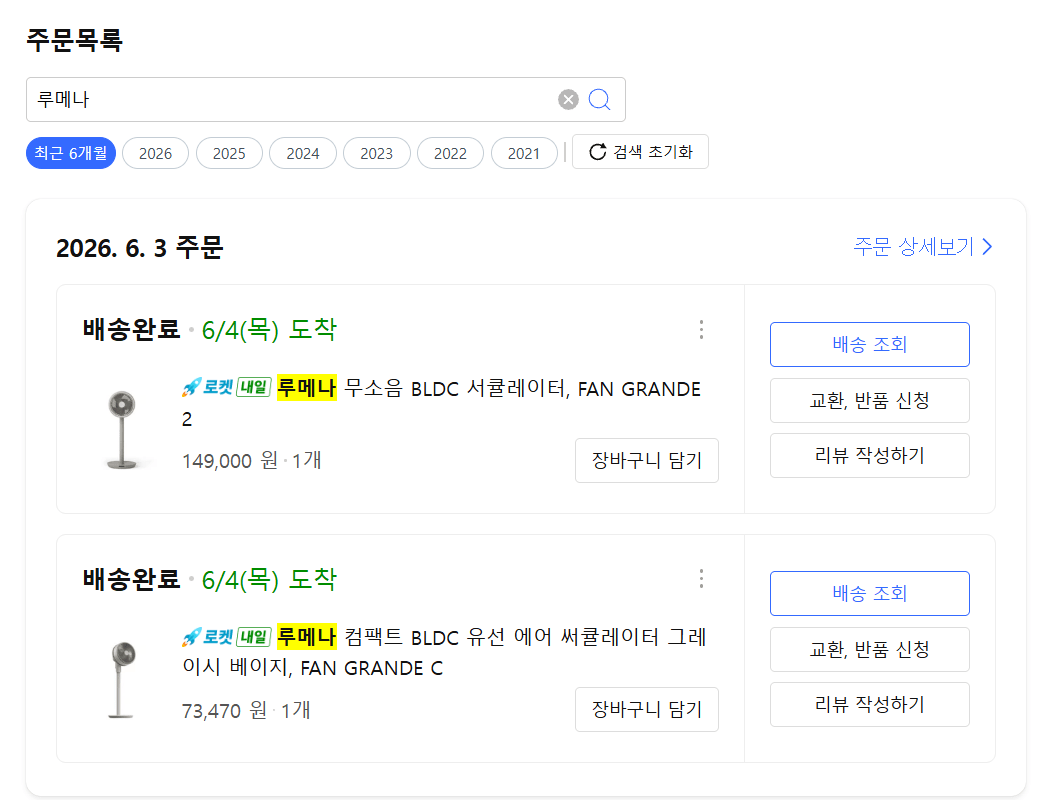Screen dimensions: 1041x800
Task: Request exchange or return for FAN GRANDE 2
Action: pyautogui.click(x=870, y=400)
